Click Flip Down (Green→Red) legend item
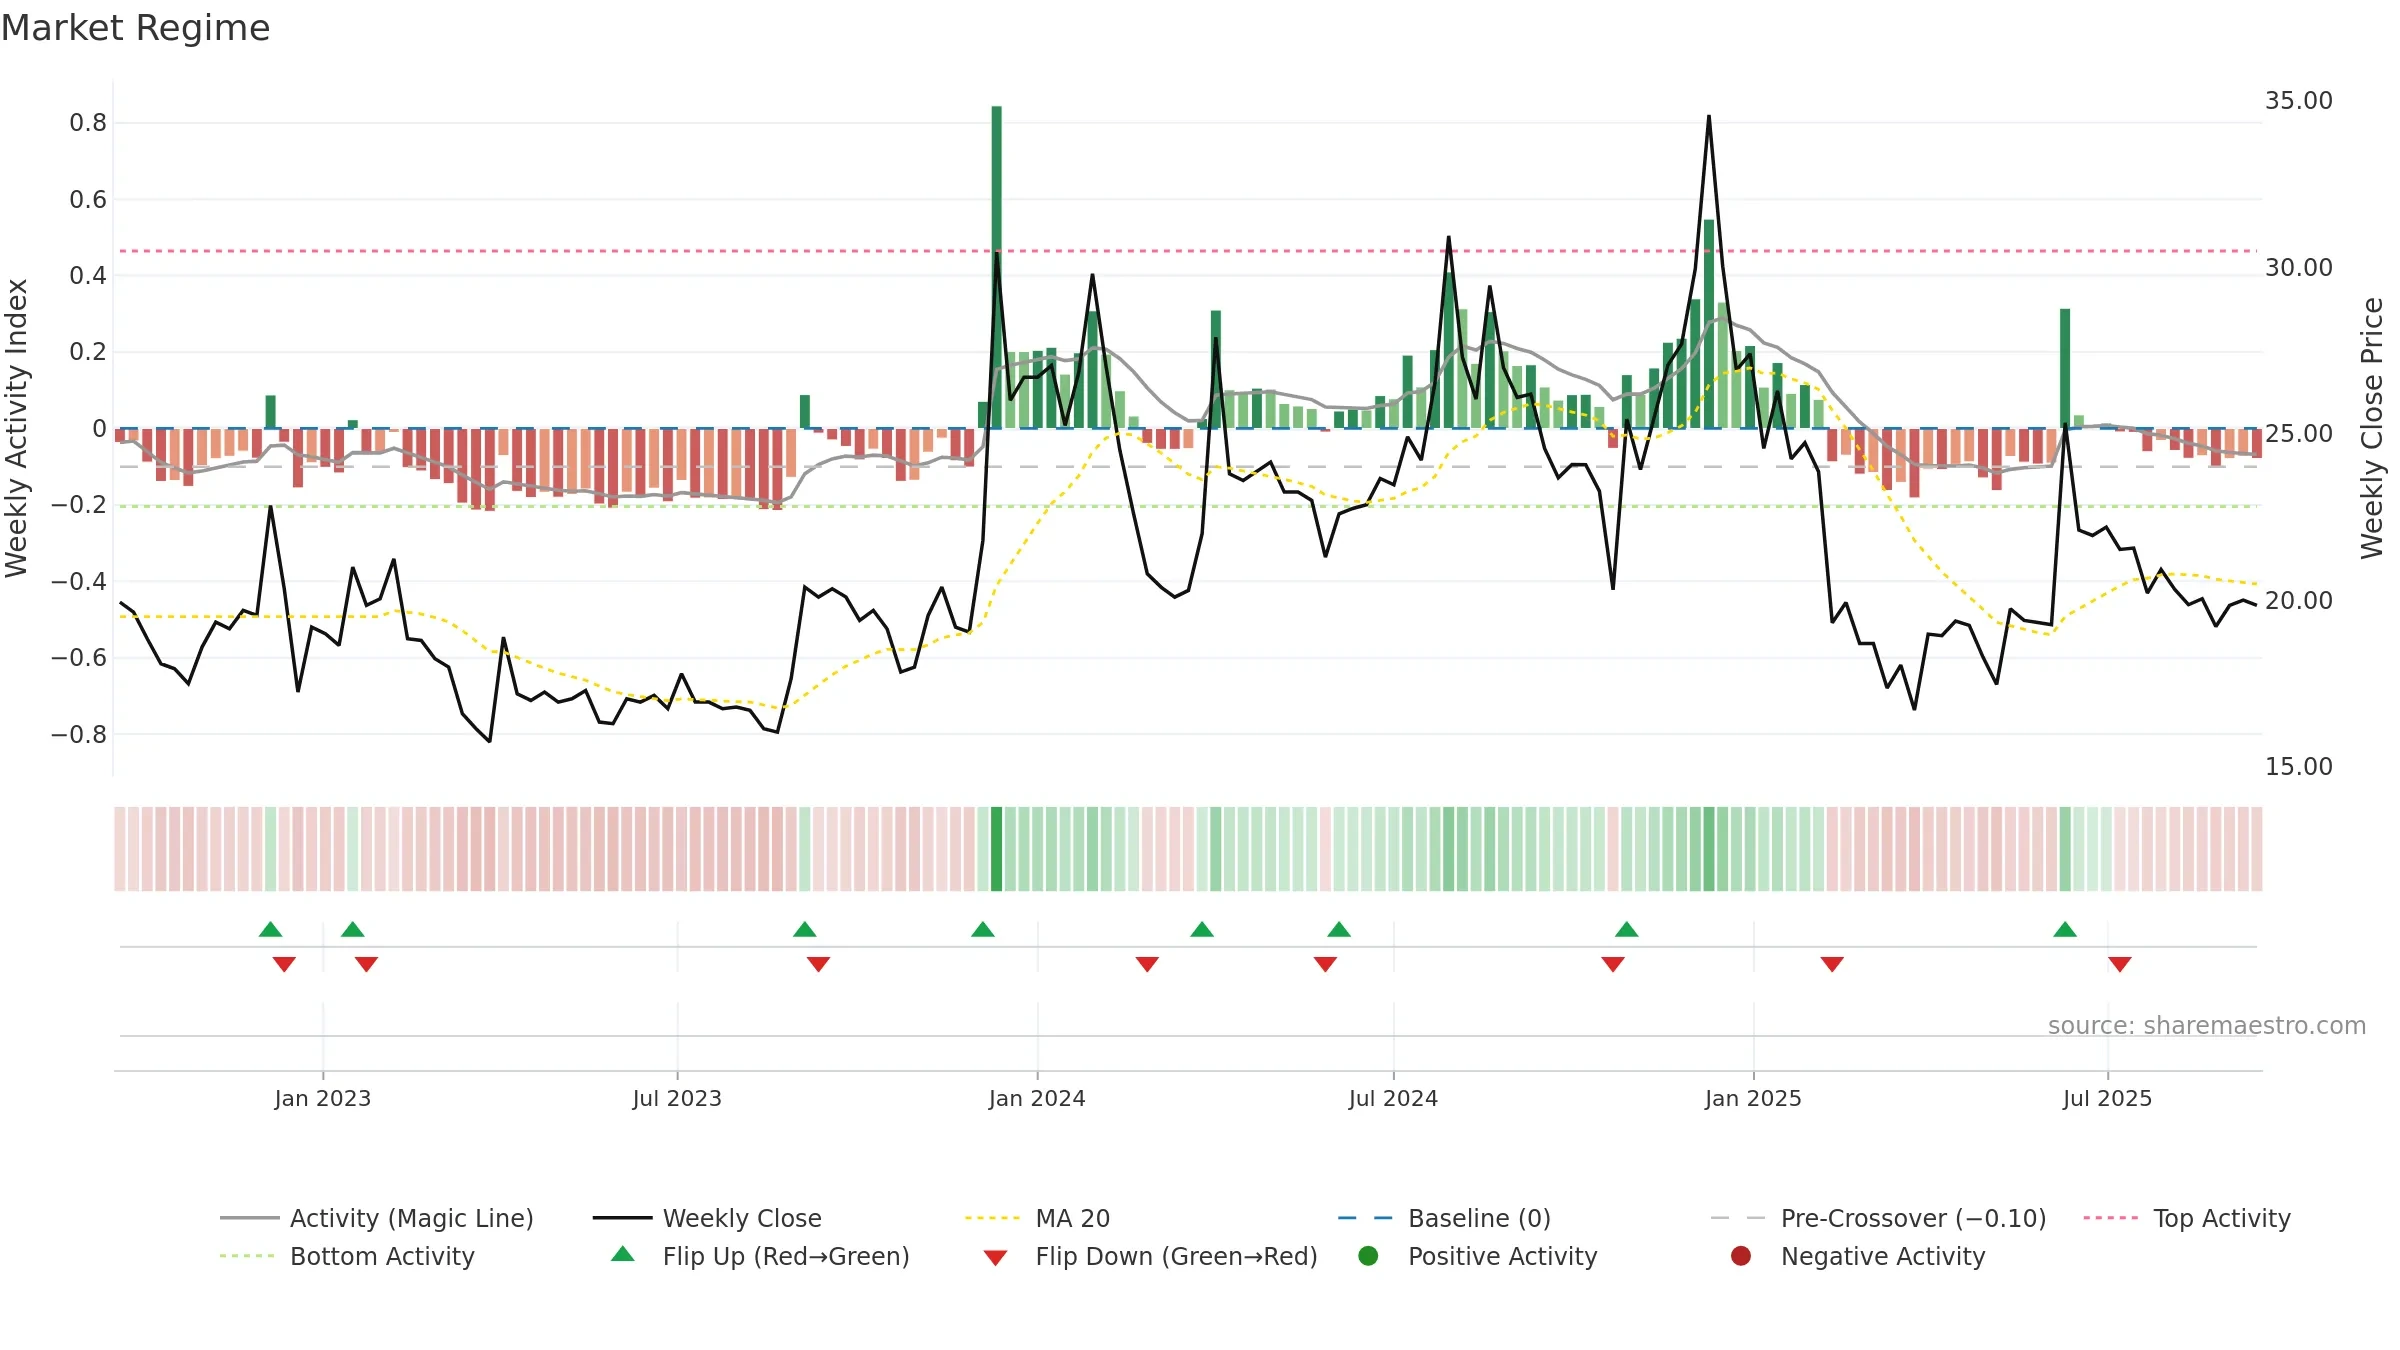 pos(1151,1256)
